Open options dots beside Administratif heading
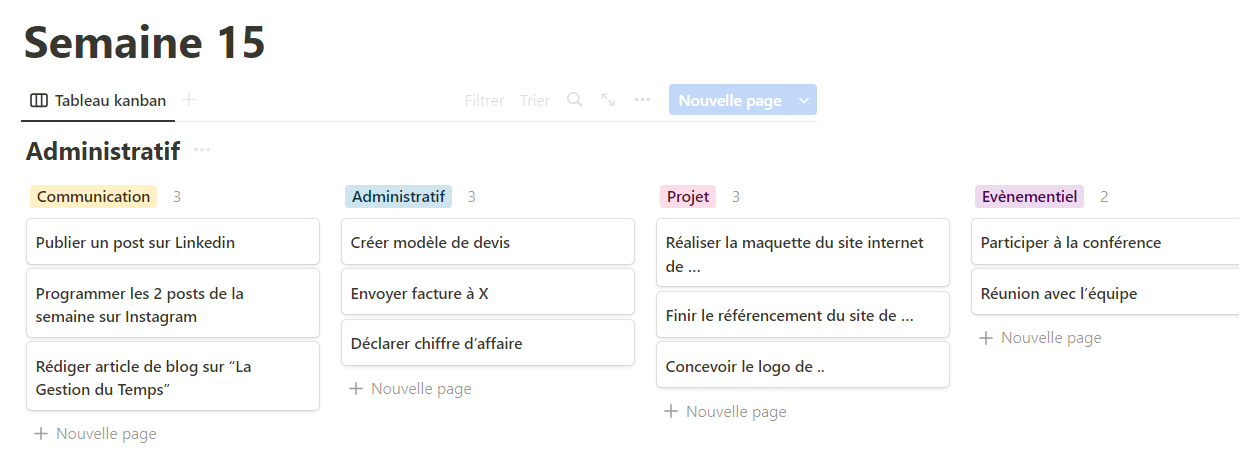The image size is (1243, 456). click(202, 150)
